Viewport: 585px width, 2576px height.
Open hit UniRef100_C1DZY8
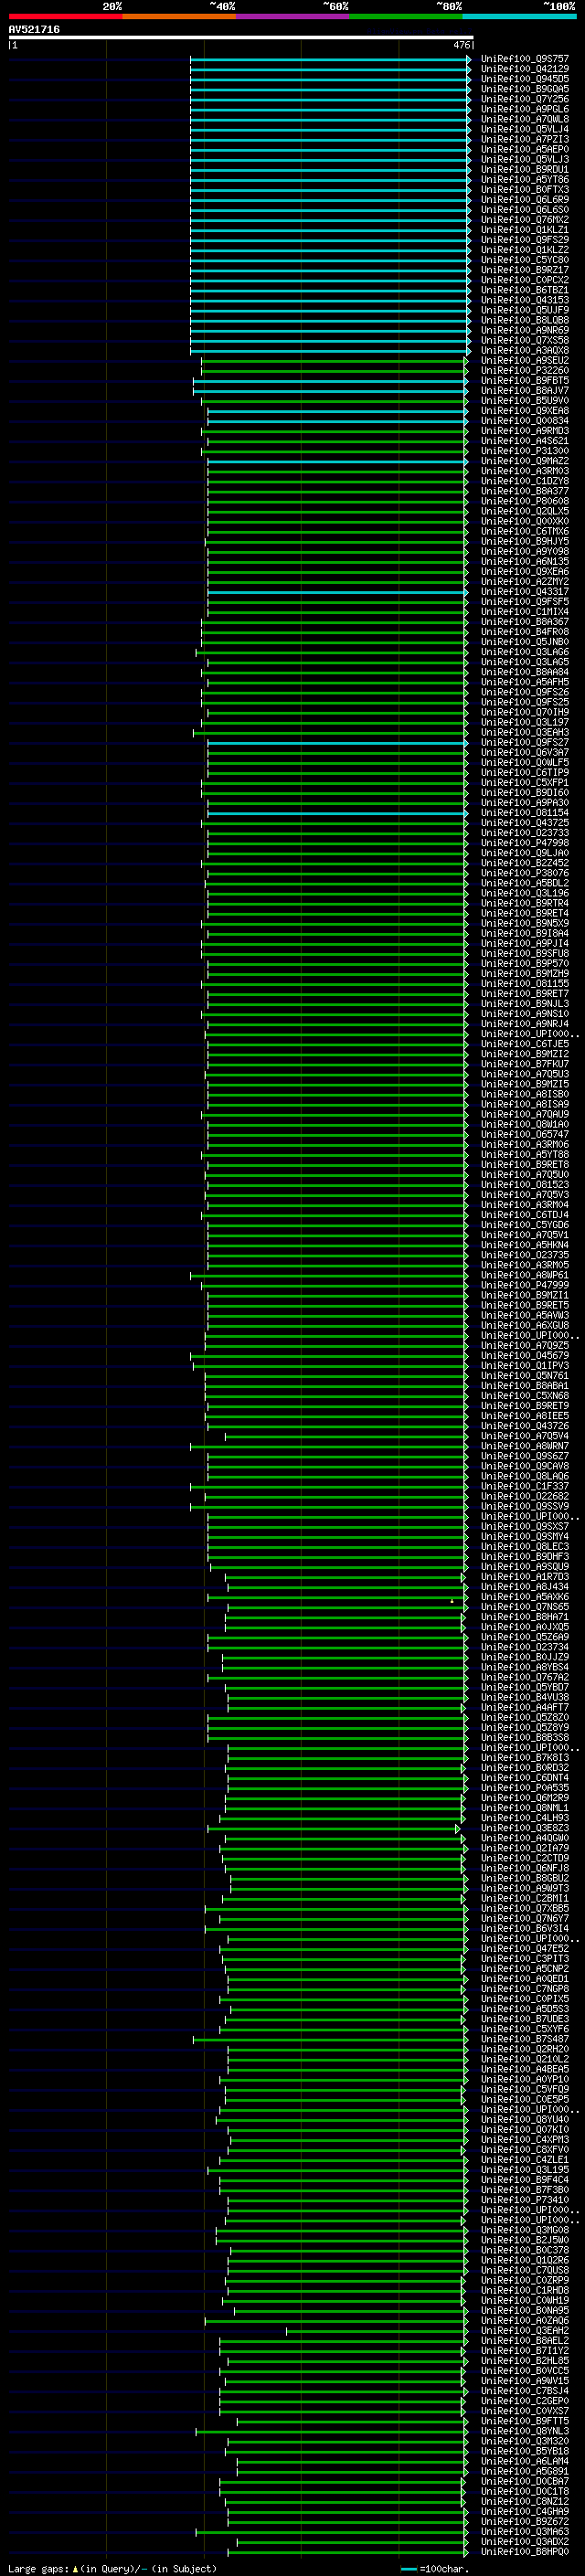[x=525, y=482]
